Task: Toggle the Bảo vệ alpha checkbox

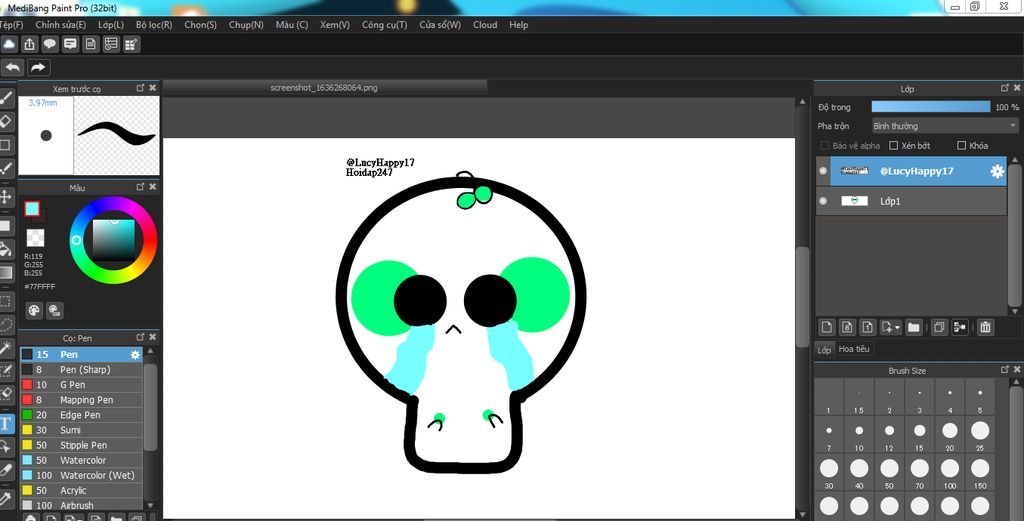Action: 825,146
